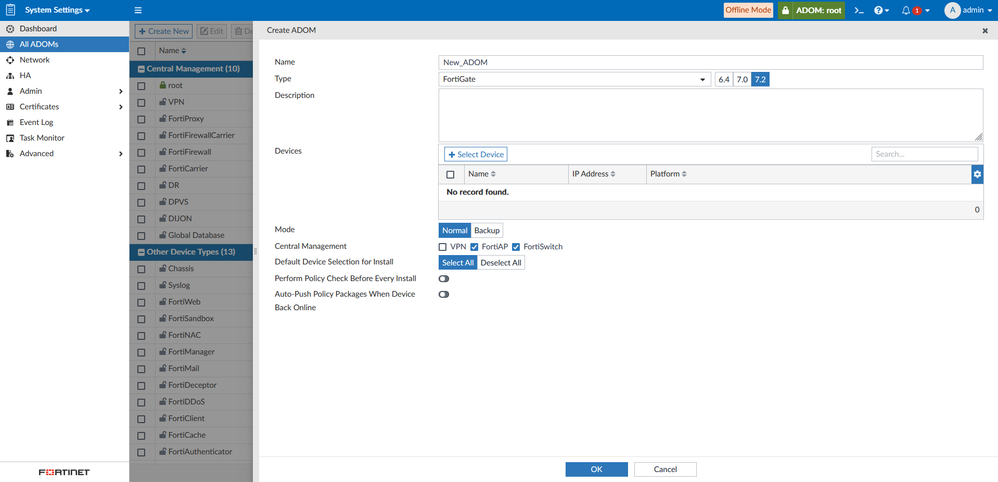Click the panel splitter handle

[255, 251]
